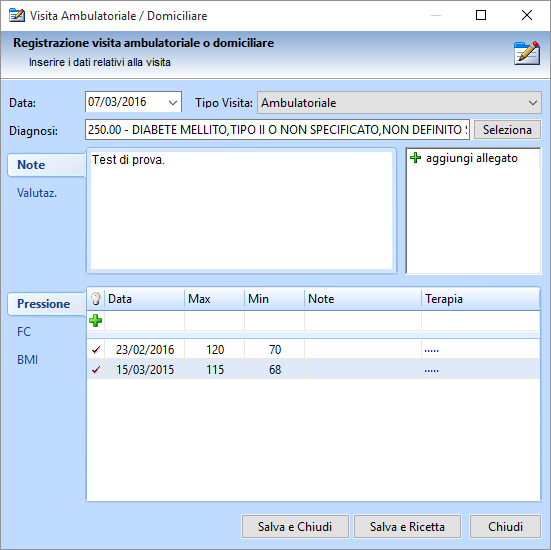Select the BMI tab

pyautogui.click(x=27, y=360)
